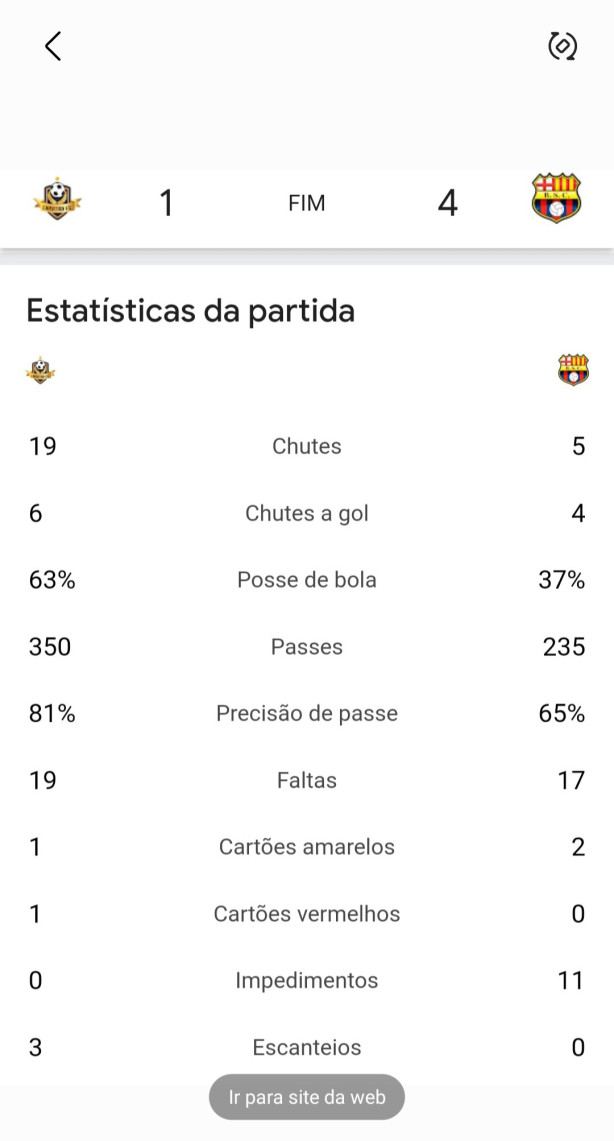Select the home team score 1

click(167, 203)
